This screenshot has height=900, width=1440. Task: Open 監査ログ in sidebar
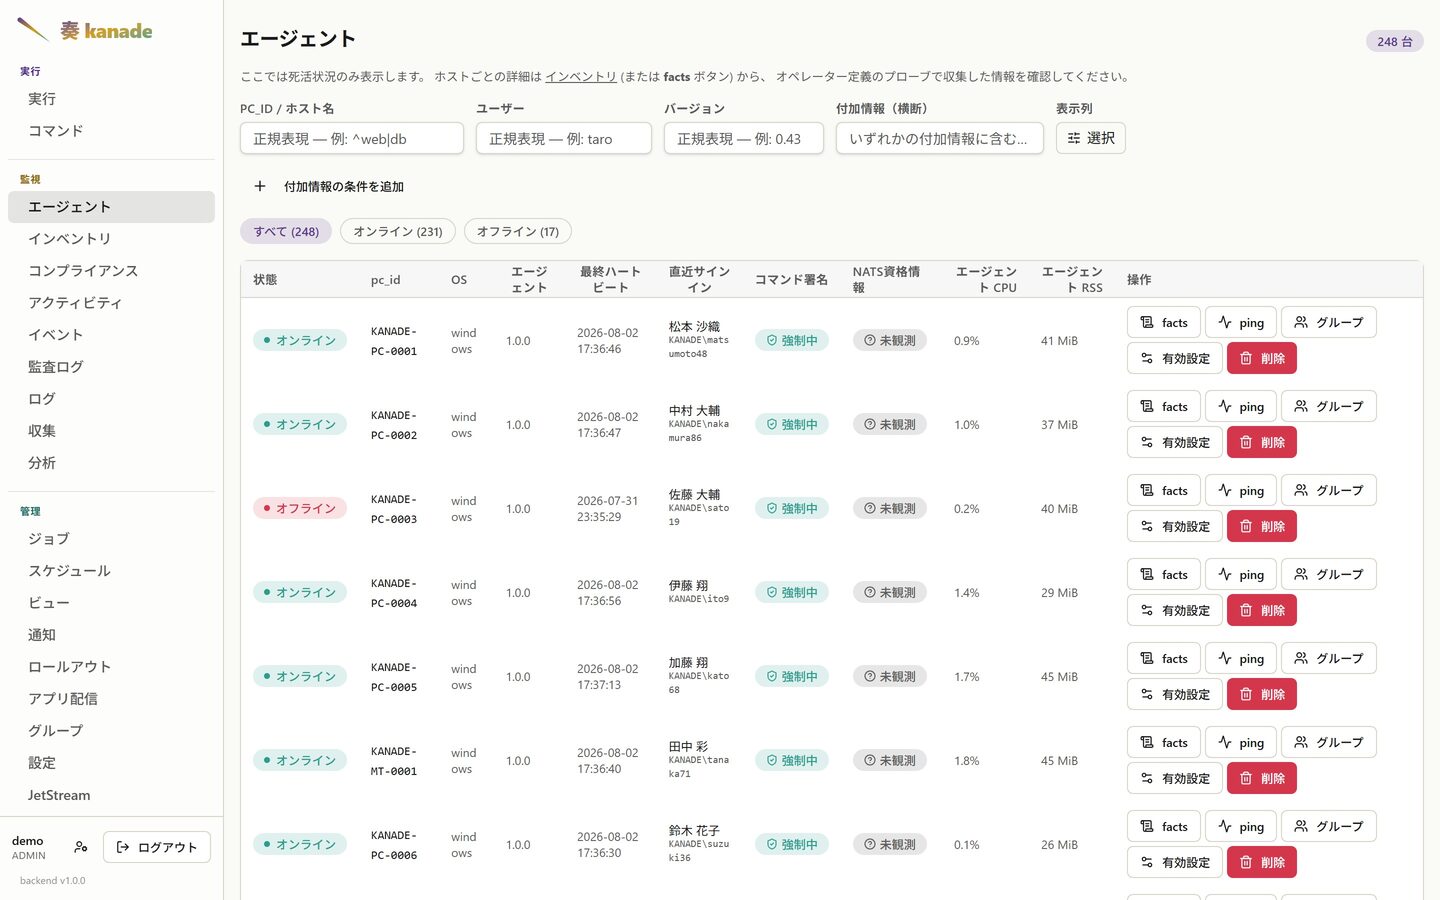point(111,367)
